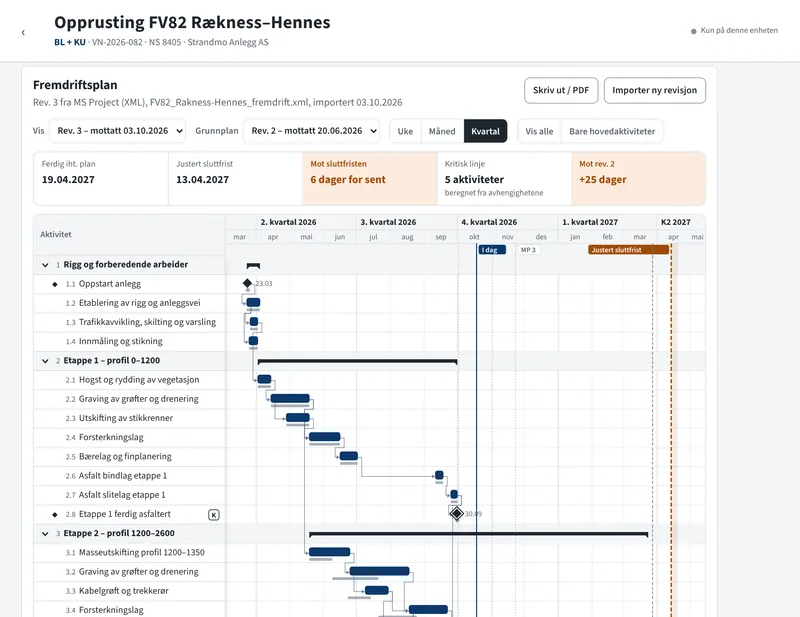The image size is (800, 617).
Task: Click the Bærelag og finplanering Gantt bar
Action: coord(349,456)
